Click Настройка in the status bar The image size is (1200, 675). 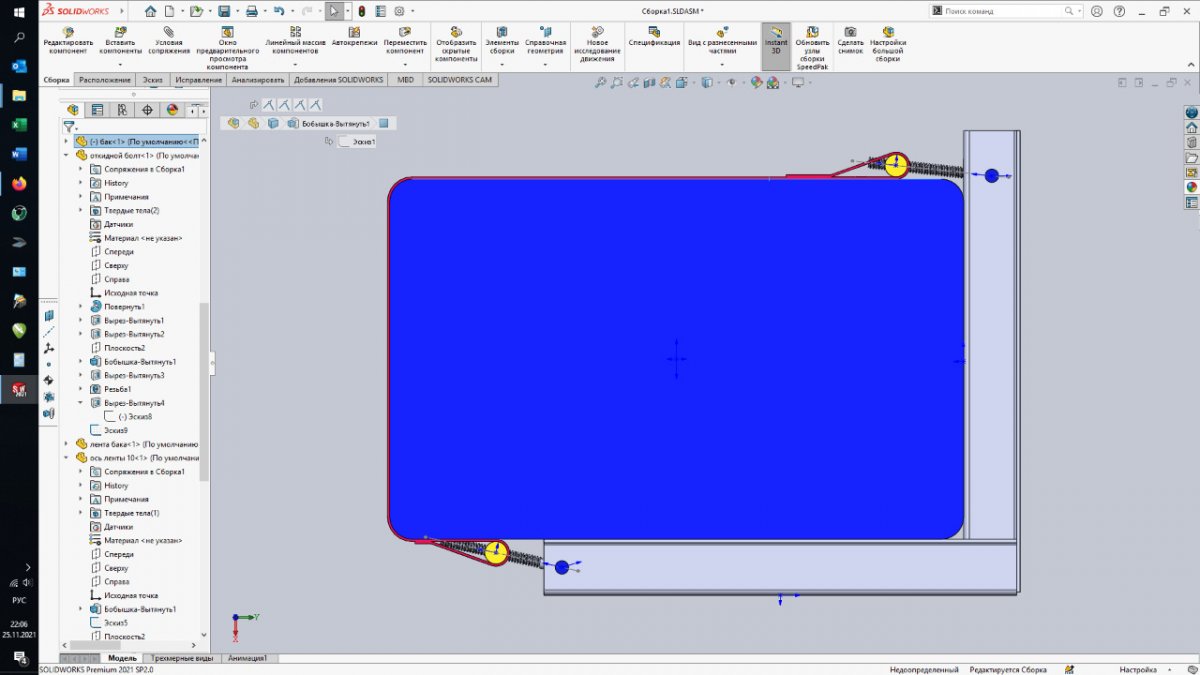click(1138, 669)
